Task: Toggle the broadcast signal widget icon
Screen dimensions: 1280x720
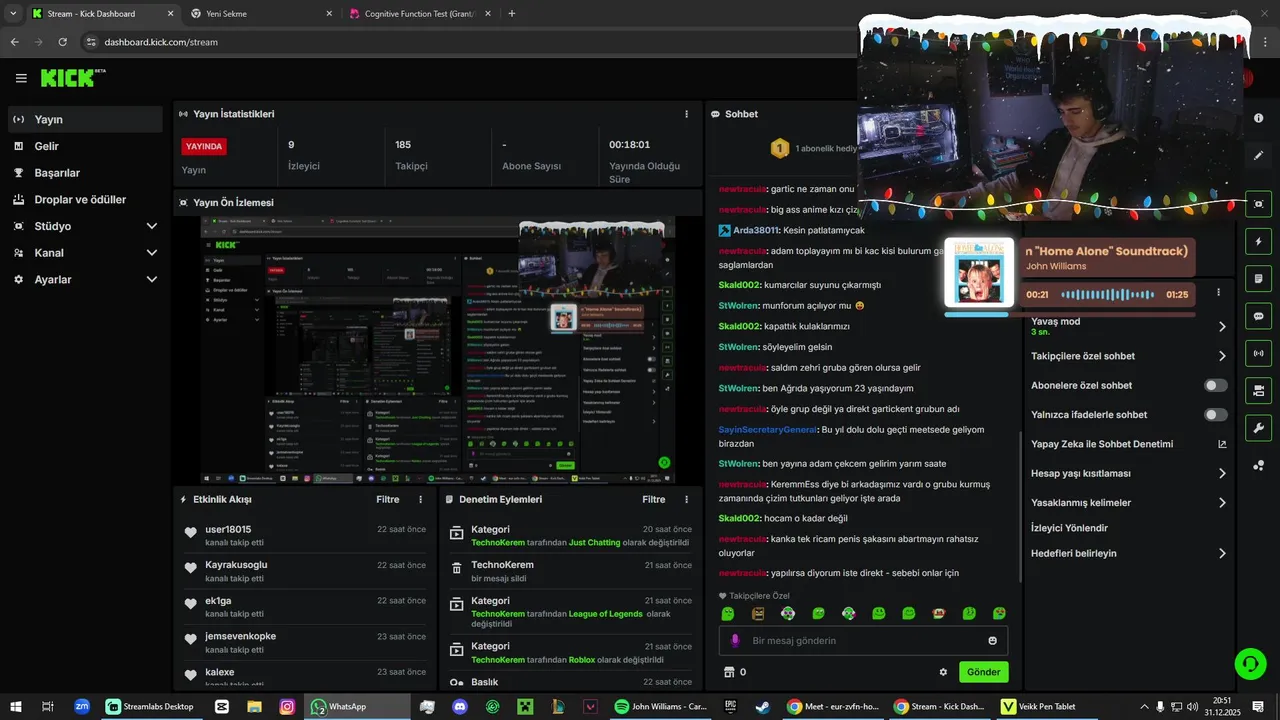Action: [1258, 353]
